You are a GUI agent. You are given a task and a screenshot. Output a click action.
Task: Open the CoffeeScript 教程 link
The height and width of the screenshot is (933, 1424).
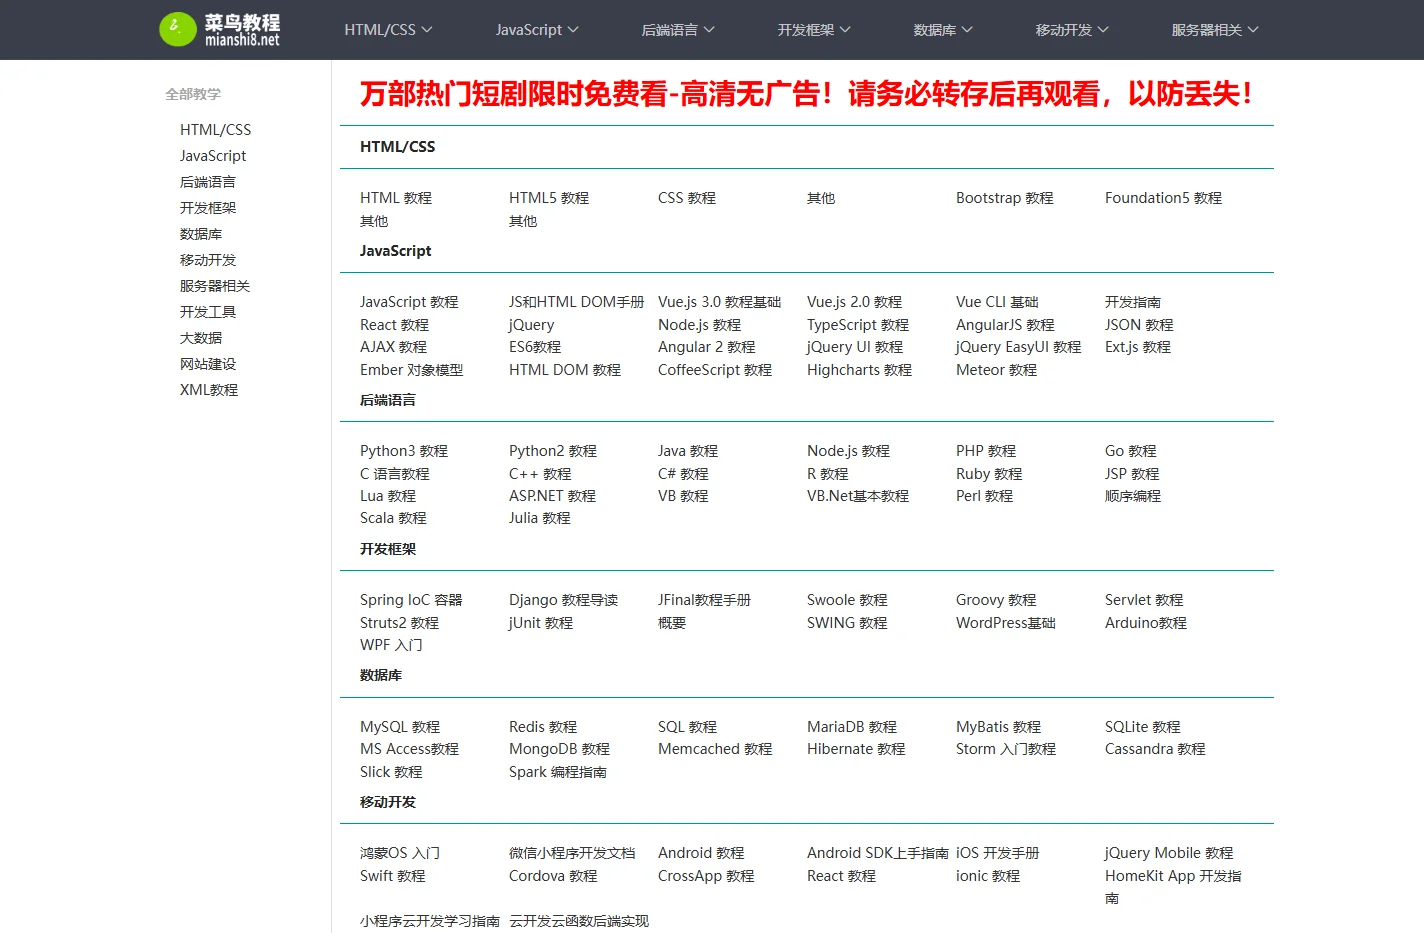715,370
